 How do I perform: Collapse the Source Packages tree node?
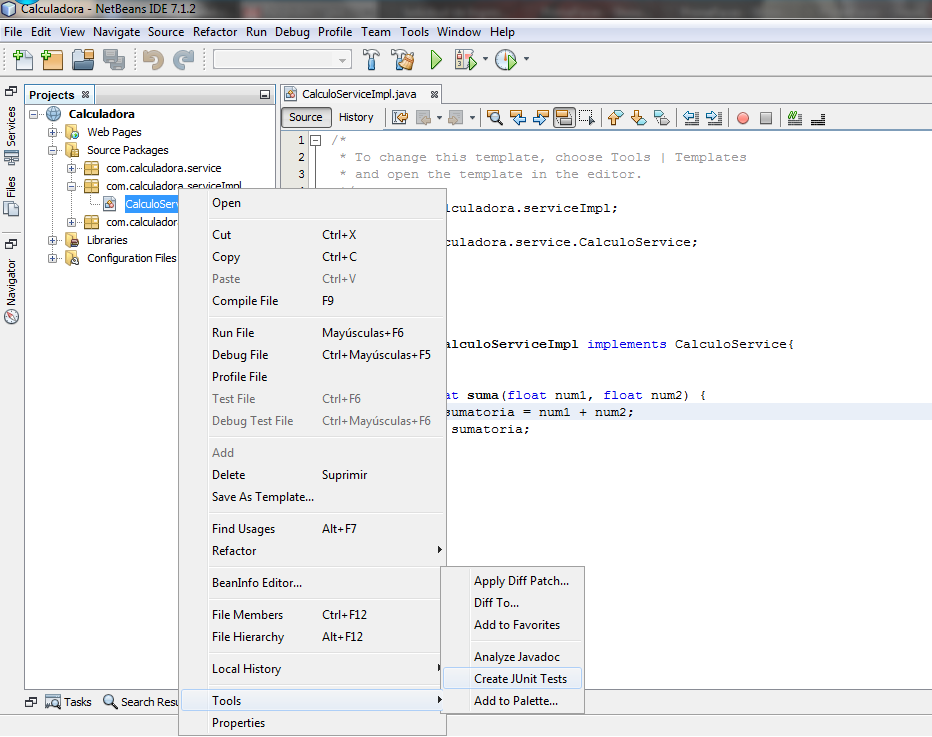(x=52, y=150)
